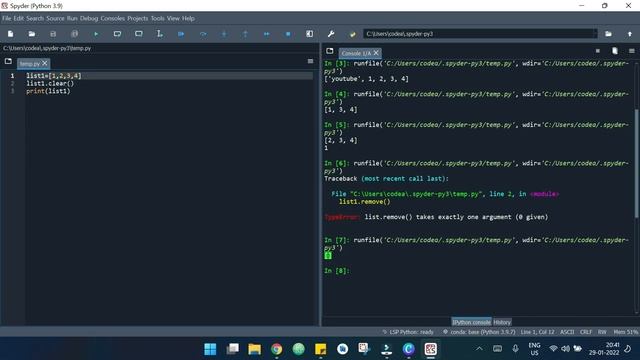Open Preferences wrench icon

[x=331, y=34]
